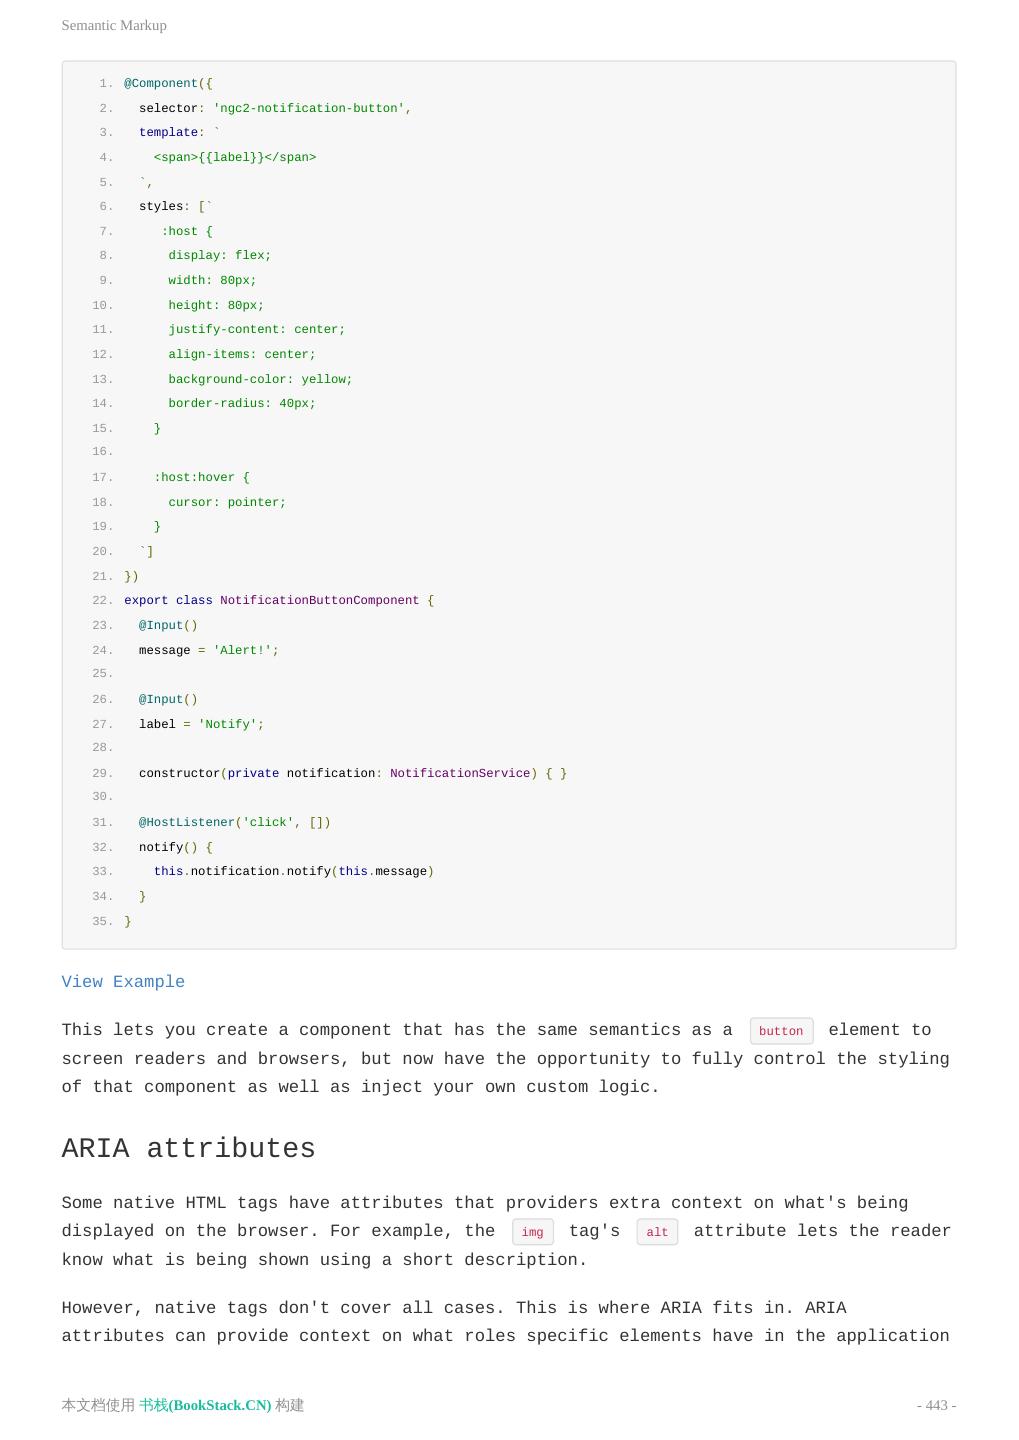Click the page number 443 in footer

[x=936, y=1405]
